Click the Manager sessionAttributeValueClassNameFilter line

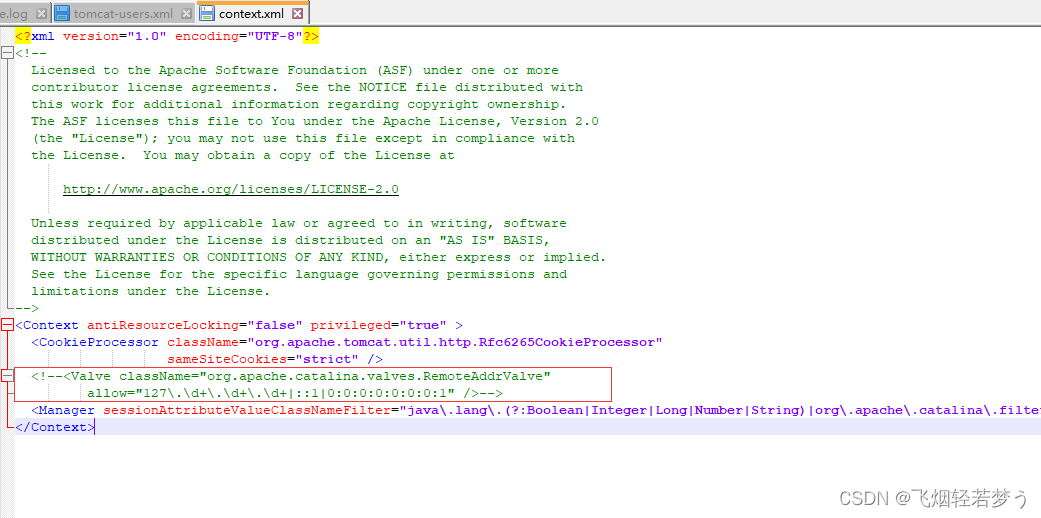536,410
